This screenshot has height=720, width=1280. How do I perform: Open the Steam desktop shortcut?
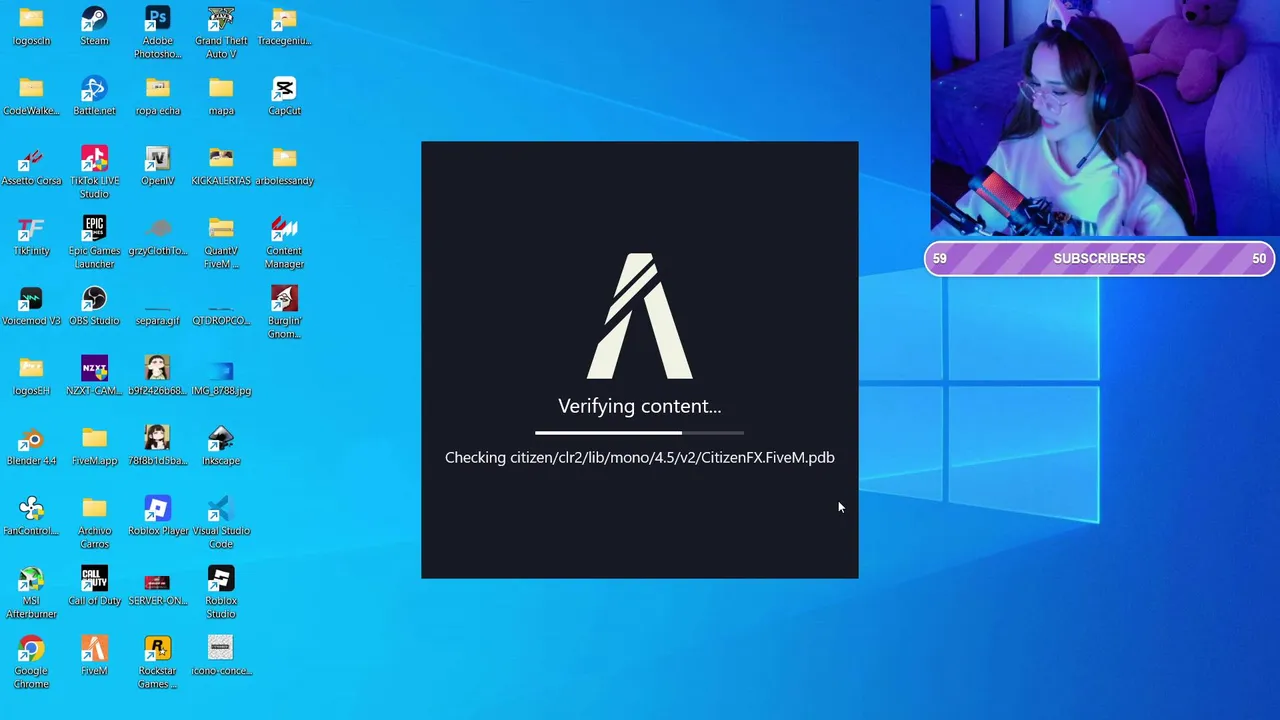tap(94, 27)
